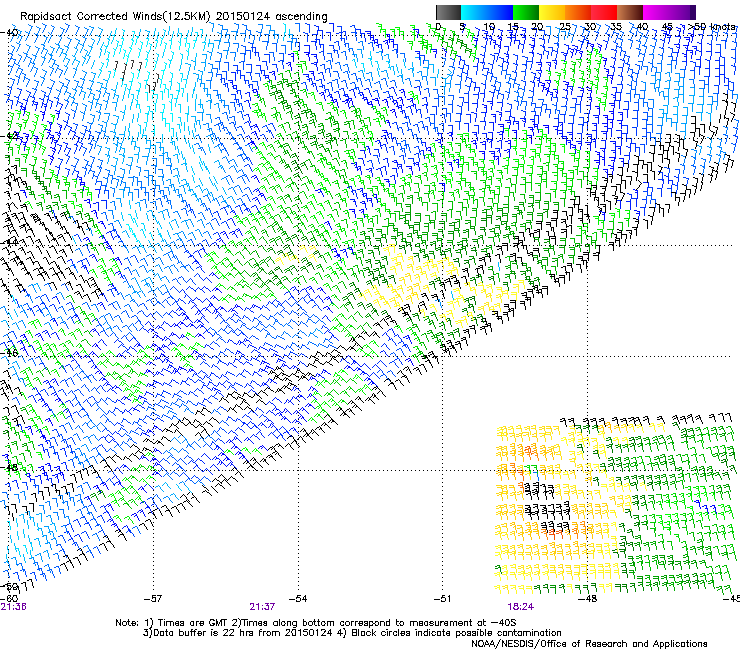The width and height of the screenshot is (740, 650).
Task: Click the chart title 'Rapidscat Corrected Winds(12.5KM)'
Action: (x=115, y=17)
